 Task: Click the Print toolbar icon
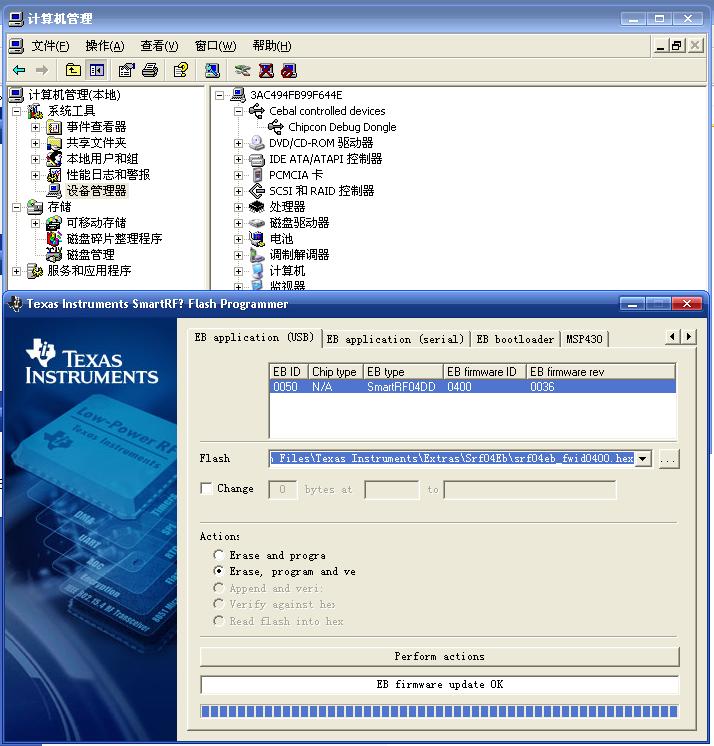(x=150, y=70)
